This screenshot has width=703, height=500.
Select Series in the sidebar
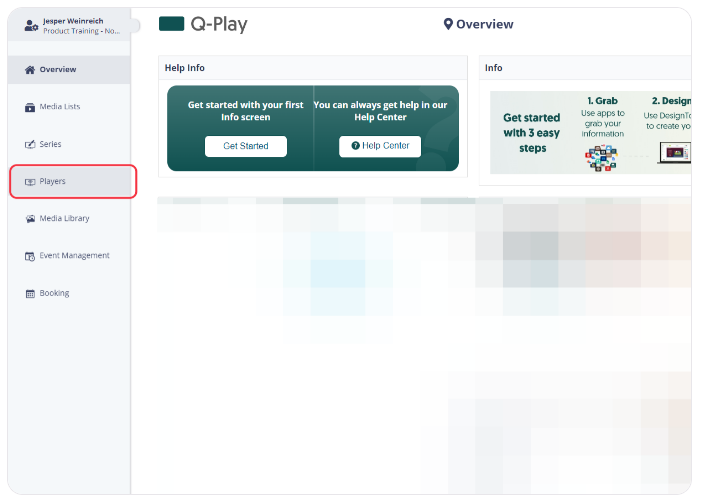(x=69, y=144)
